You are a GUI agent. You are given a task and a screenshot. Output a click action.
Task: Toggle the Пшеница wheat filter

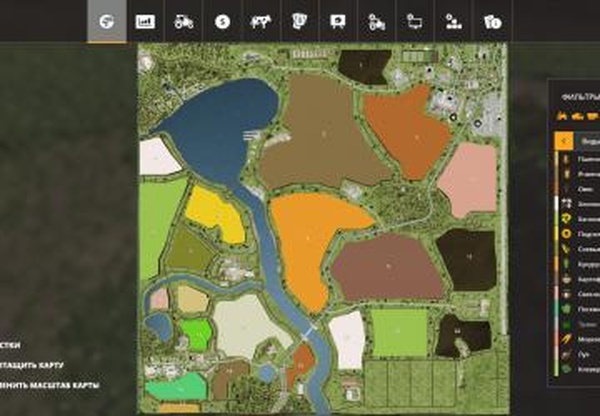coord(578,159)
